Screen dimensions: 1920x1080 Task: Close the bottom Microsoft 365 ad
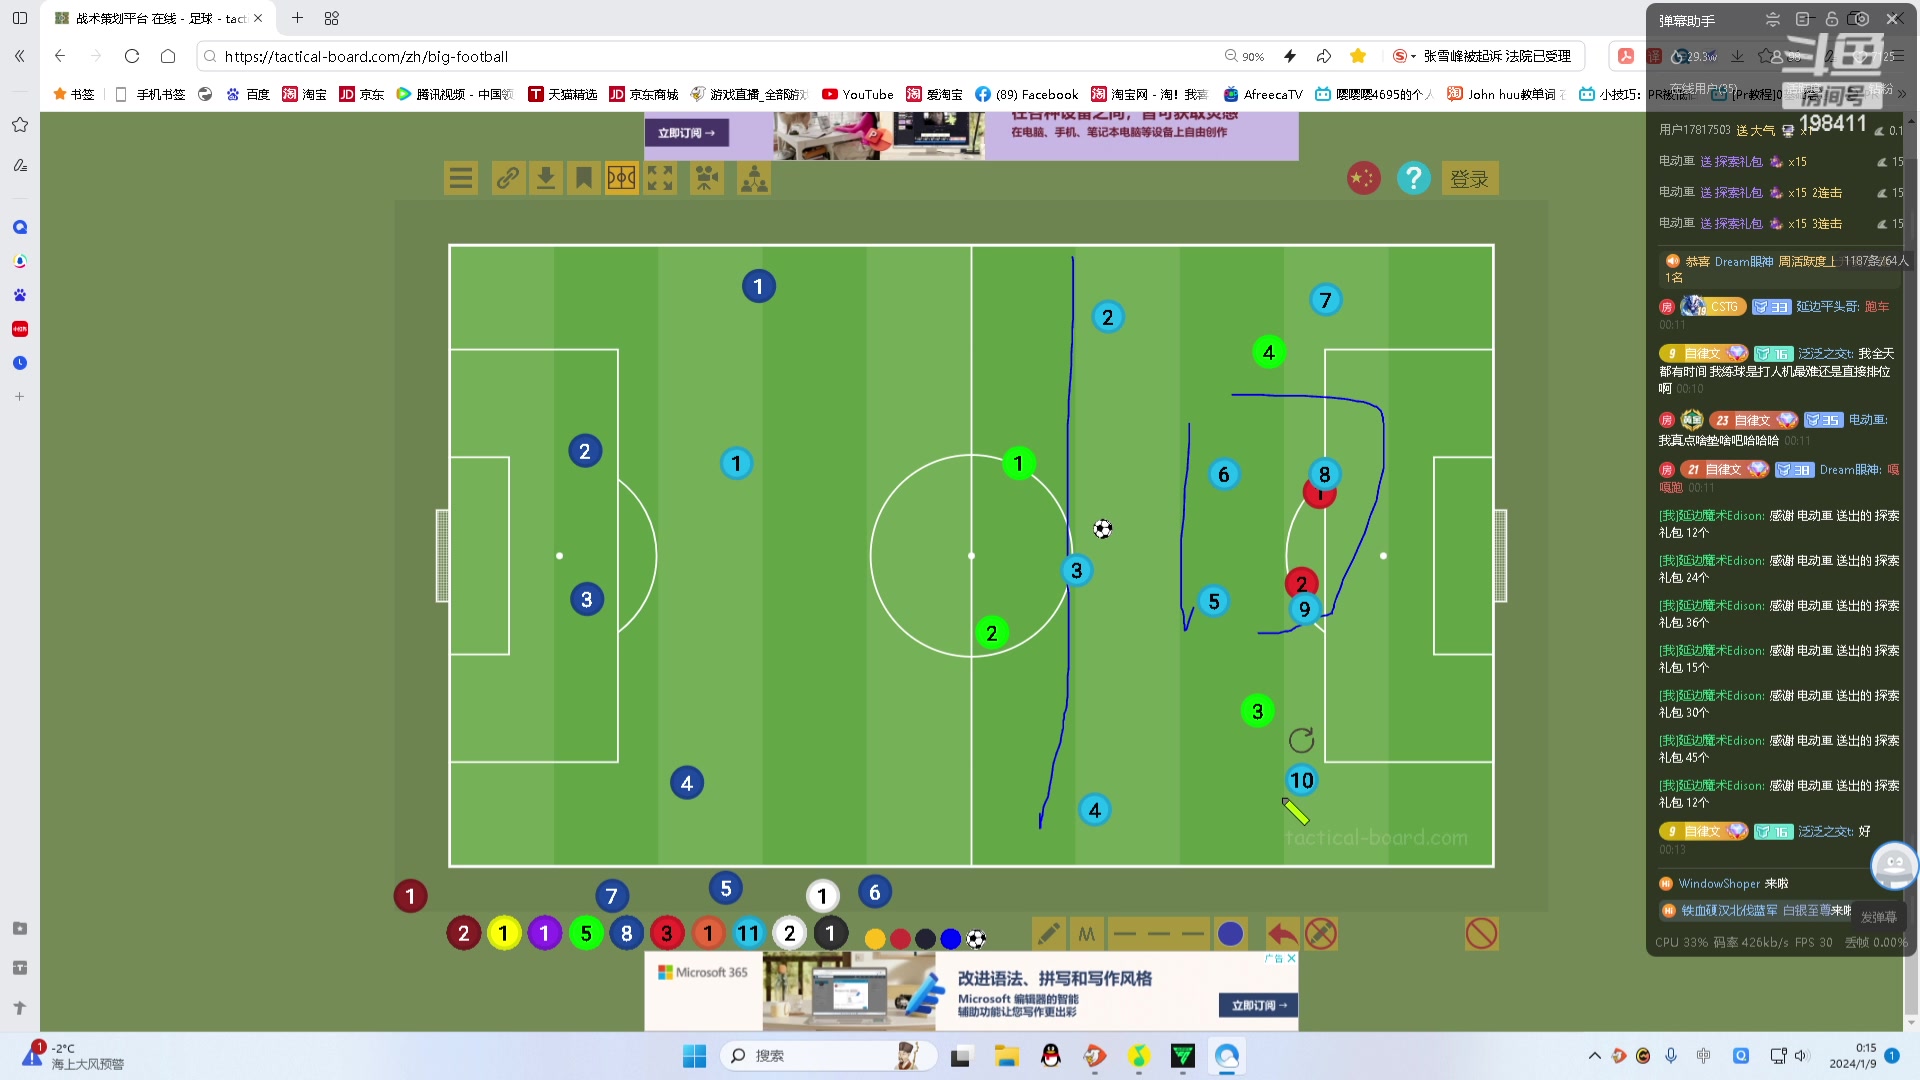coord(1292,958)
